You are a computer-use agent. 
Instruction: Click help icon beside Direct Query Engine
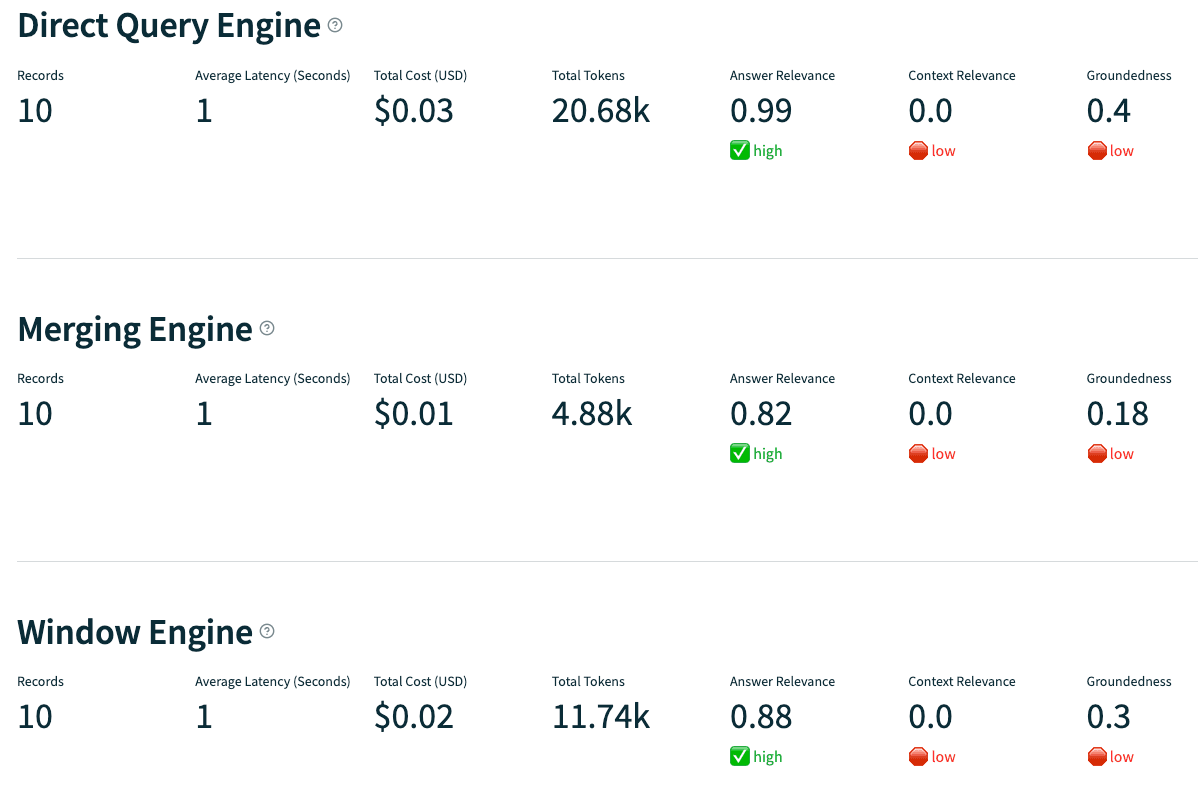tap(335, 26)
